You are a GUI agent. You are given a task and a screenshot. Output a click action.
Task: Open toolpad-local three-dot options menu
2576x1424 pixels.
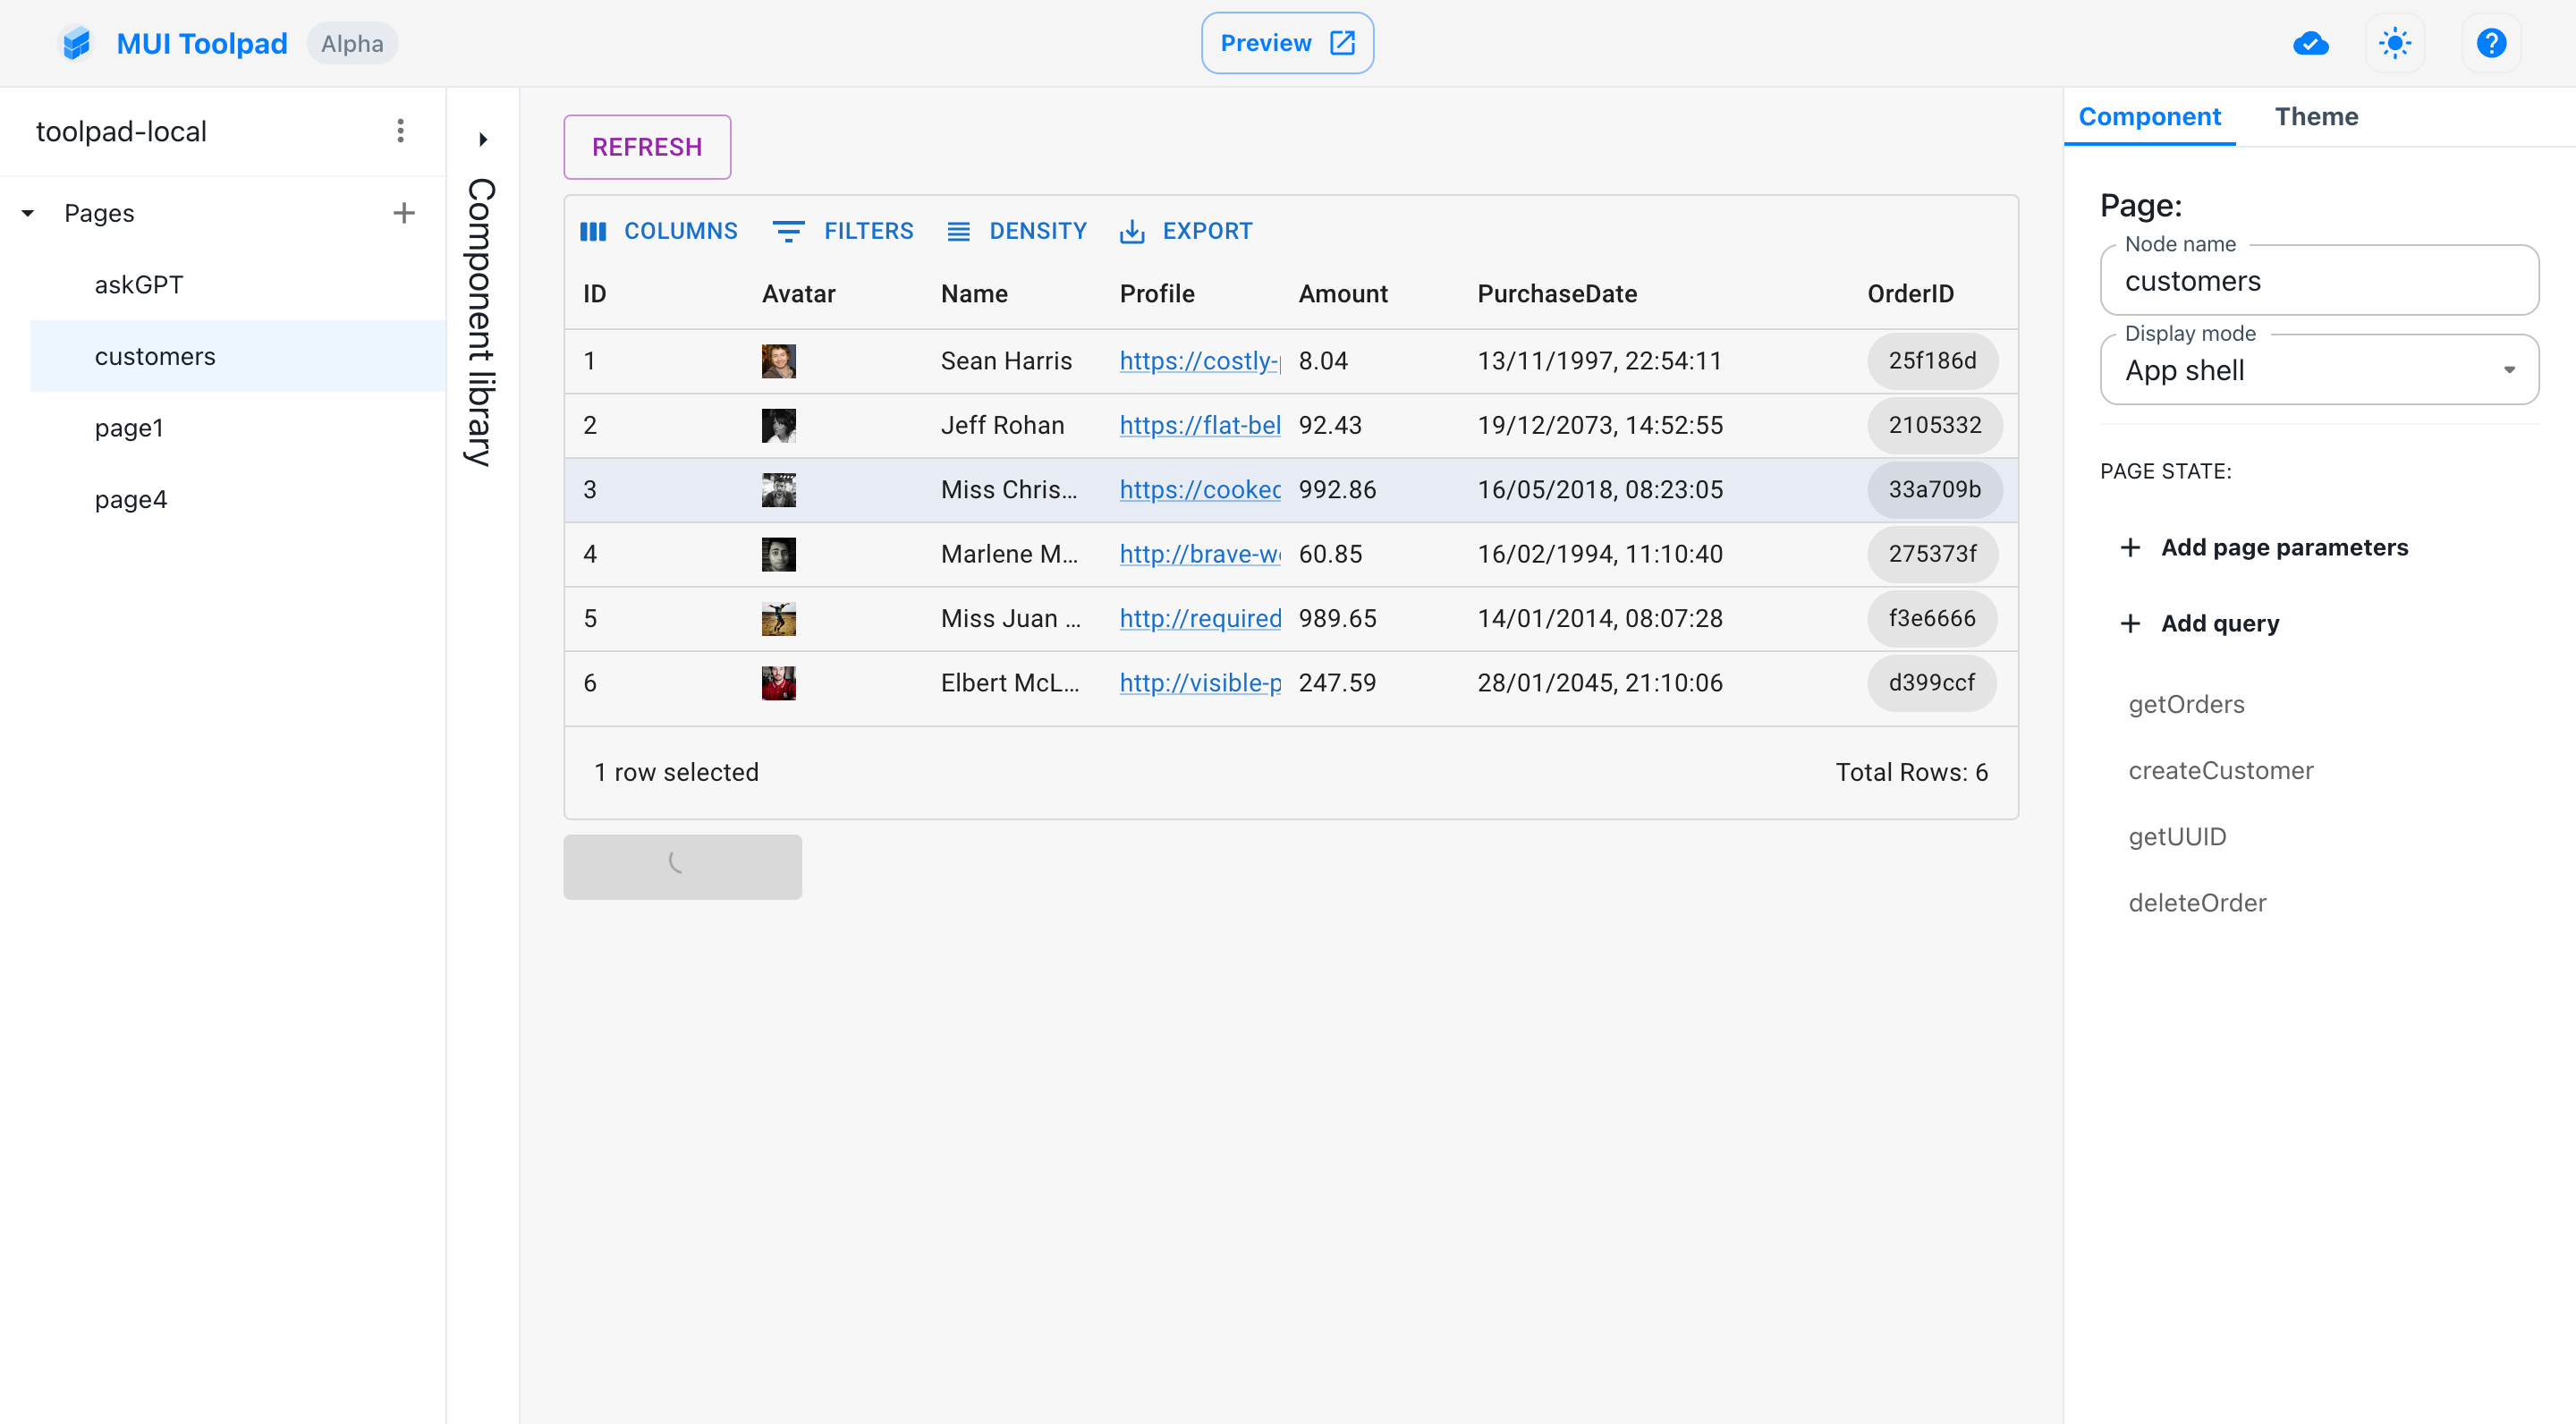point(400,131)
